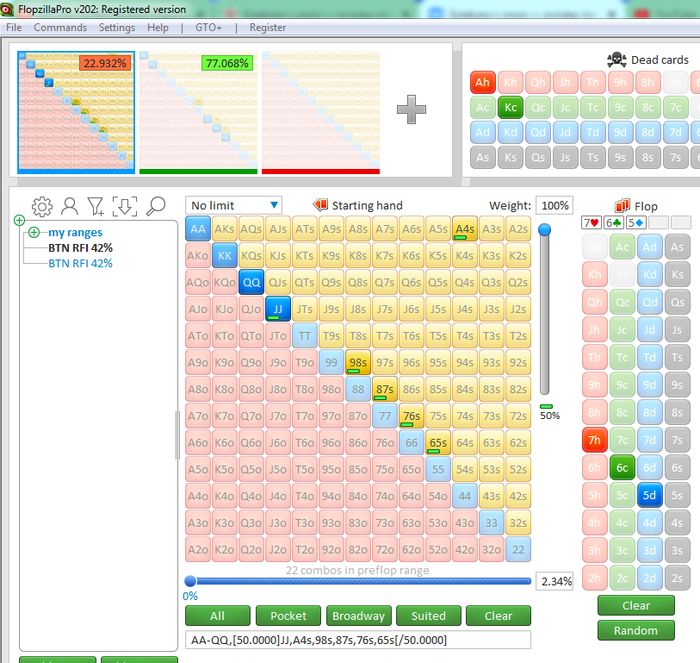Toggle AKo in starting hand matrix
The width and height of the screenshot is (700, 663).
[198, 255]
